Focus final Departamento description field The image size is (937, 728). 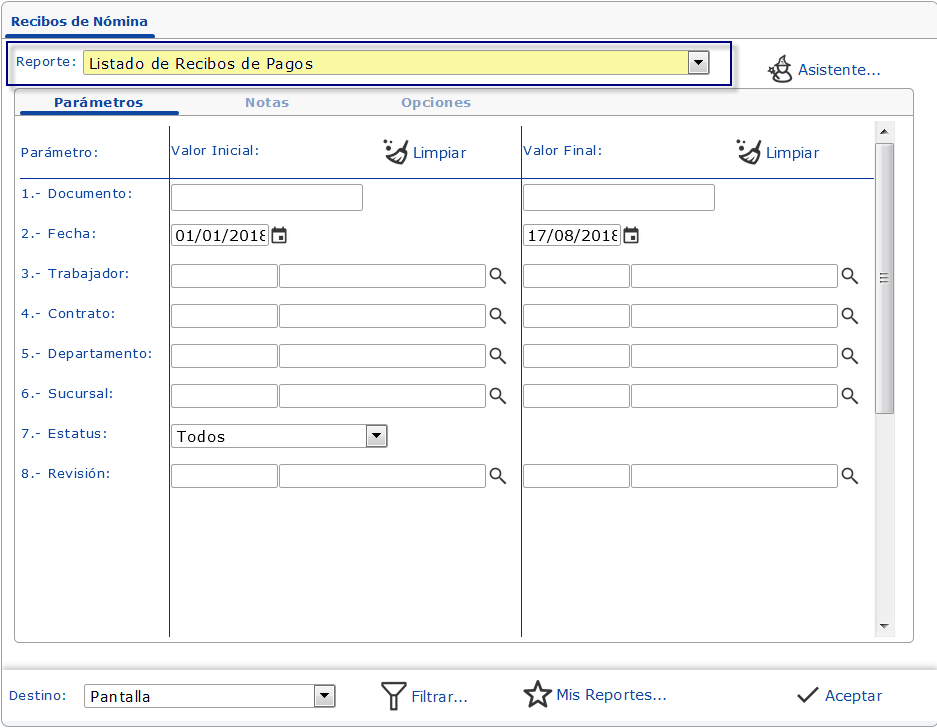coord(734,356)
